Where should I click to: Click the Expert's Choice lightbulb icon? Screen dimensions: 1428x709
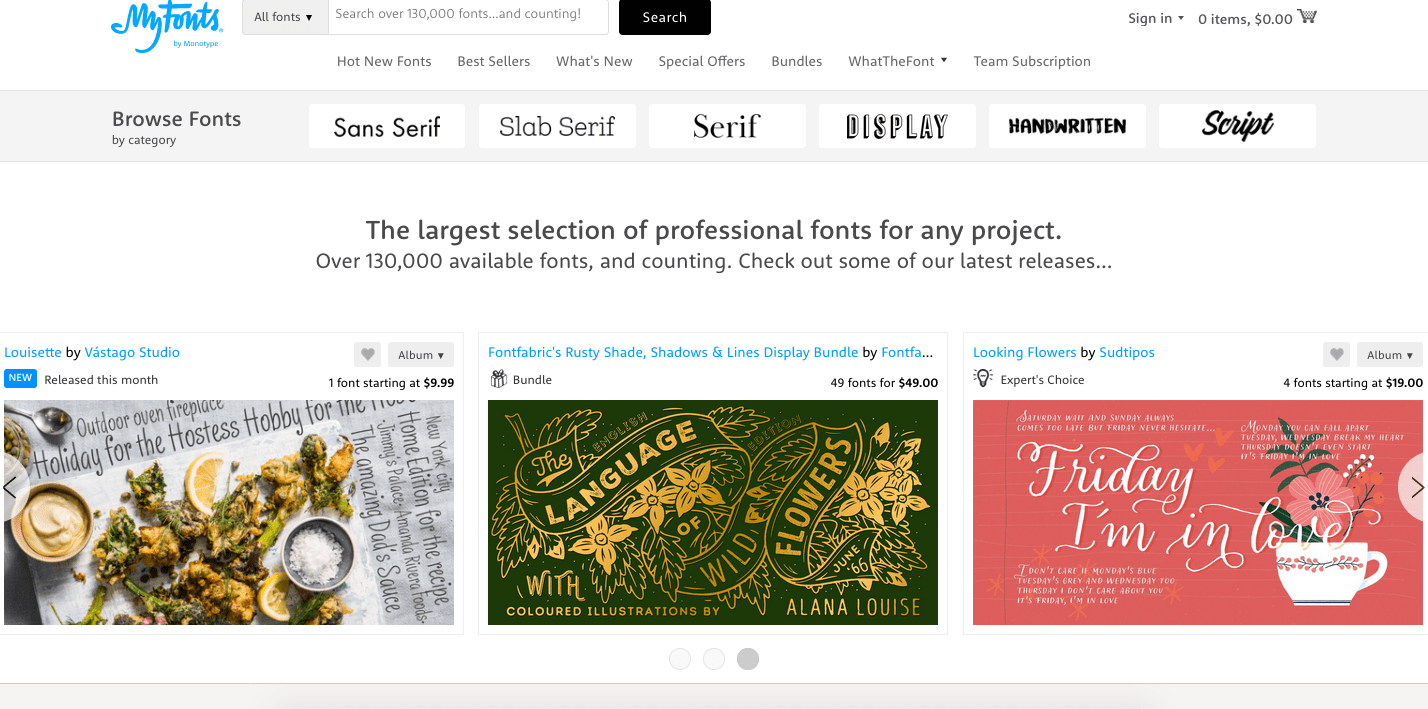click(x=983, y=379)
